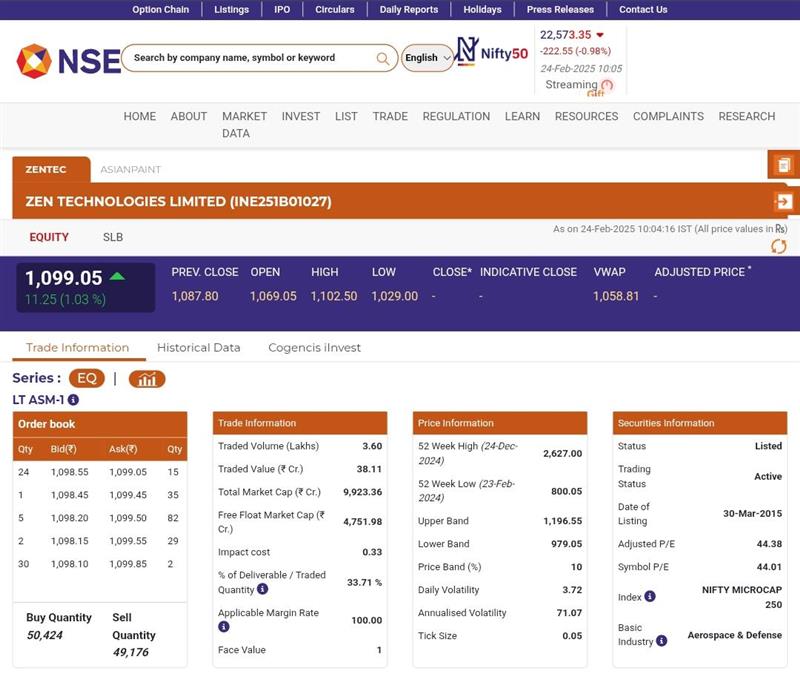800x679 pixels.
Task: Switch to the ASIANPAINT tab
Action: click(130, 170)
